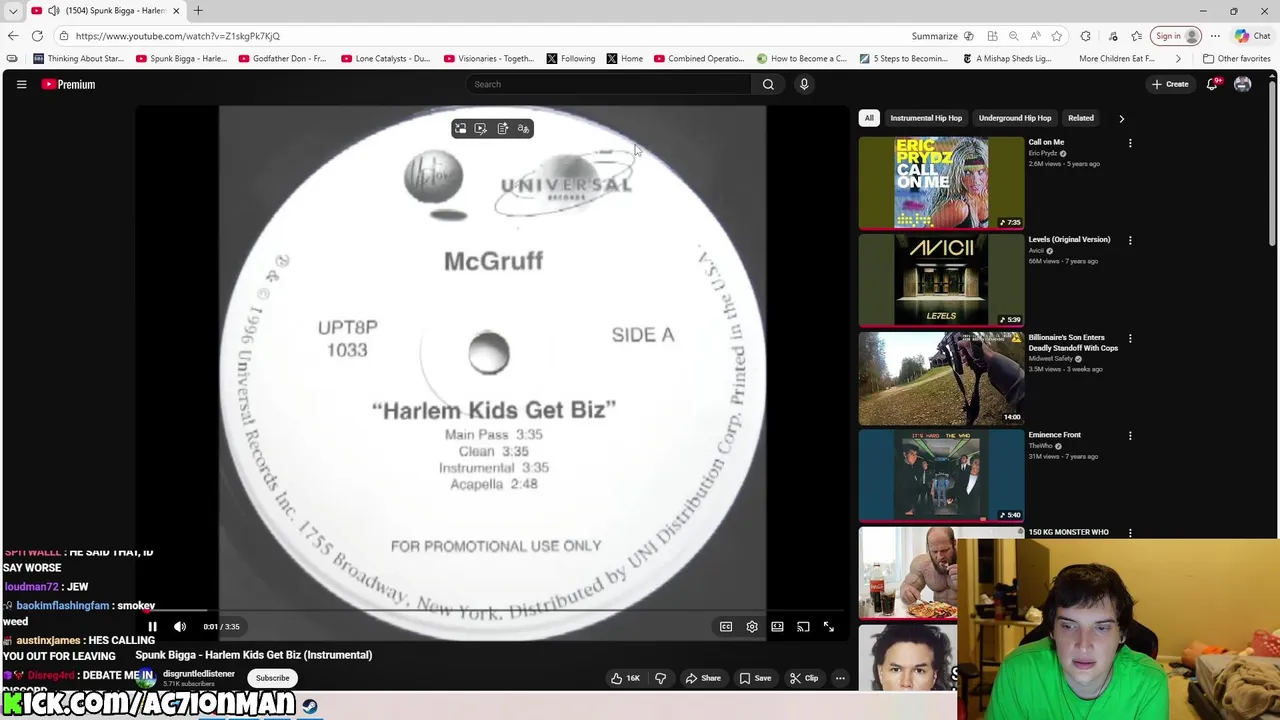
Task: Open the browser Extensions puzzle icon
Action: (1085, 36)
